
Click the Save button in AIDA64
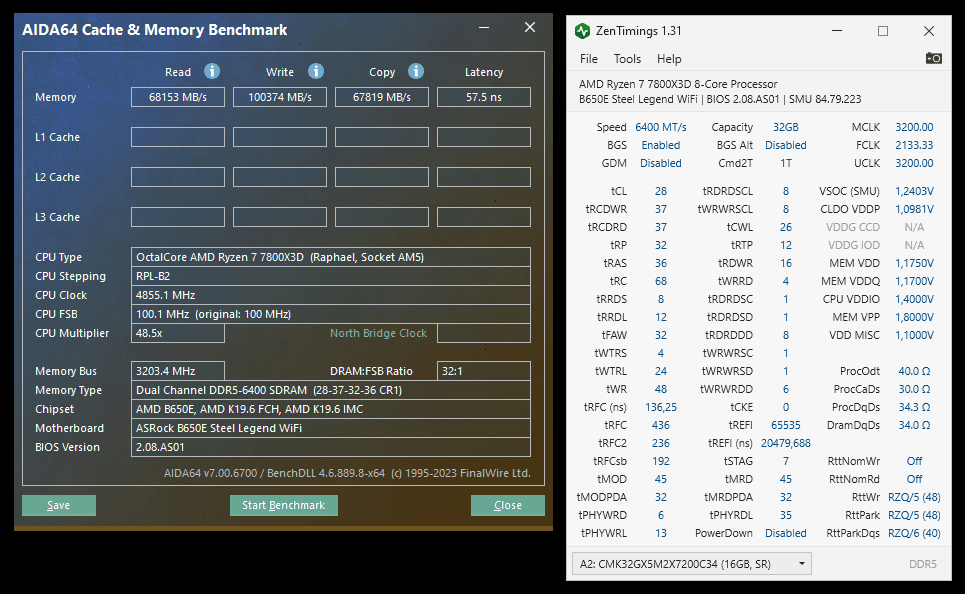coord(58,505)
